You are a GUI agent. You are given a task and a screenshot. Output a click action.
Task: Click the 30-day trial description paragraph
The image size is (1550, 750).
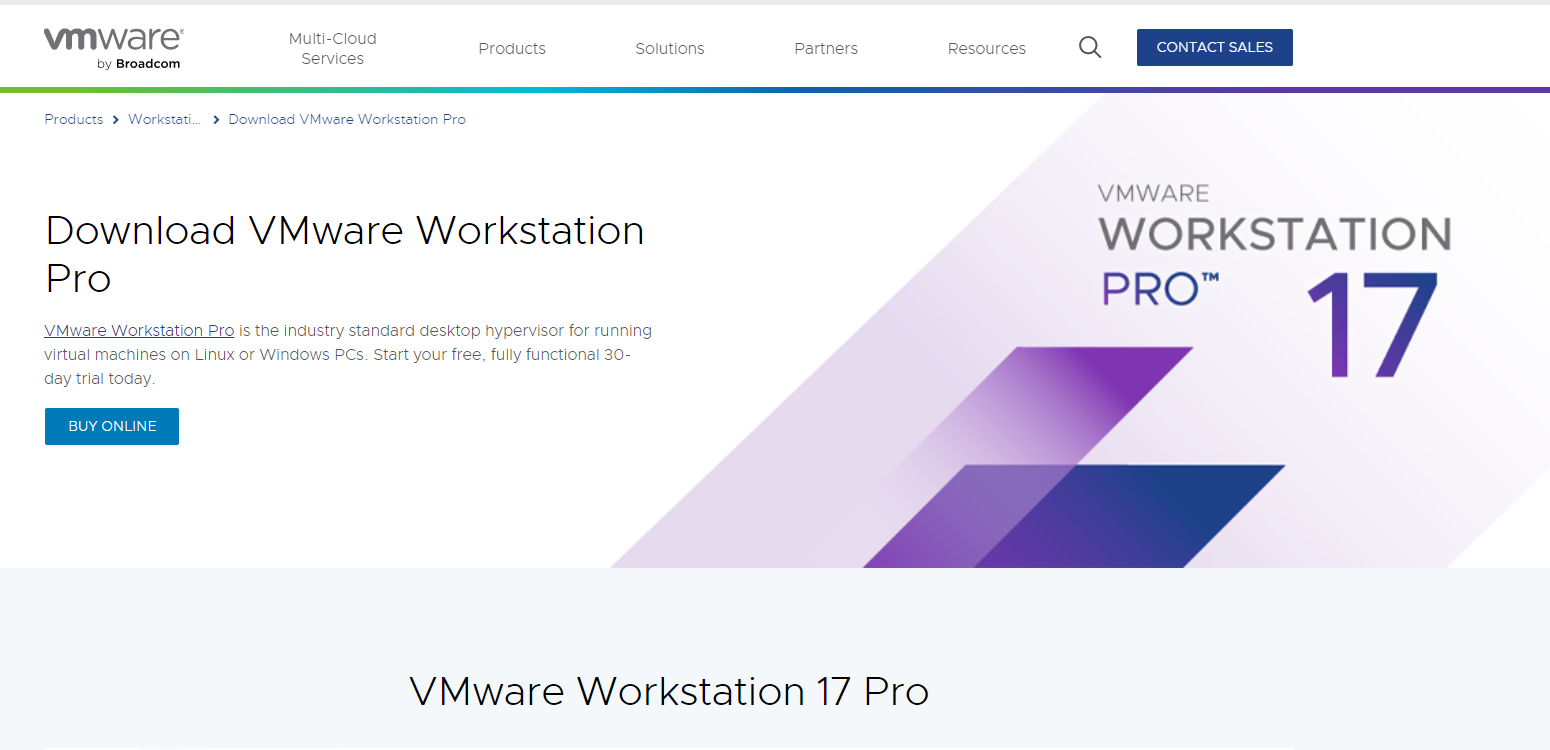(348, 354)
